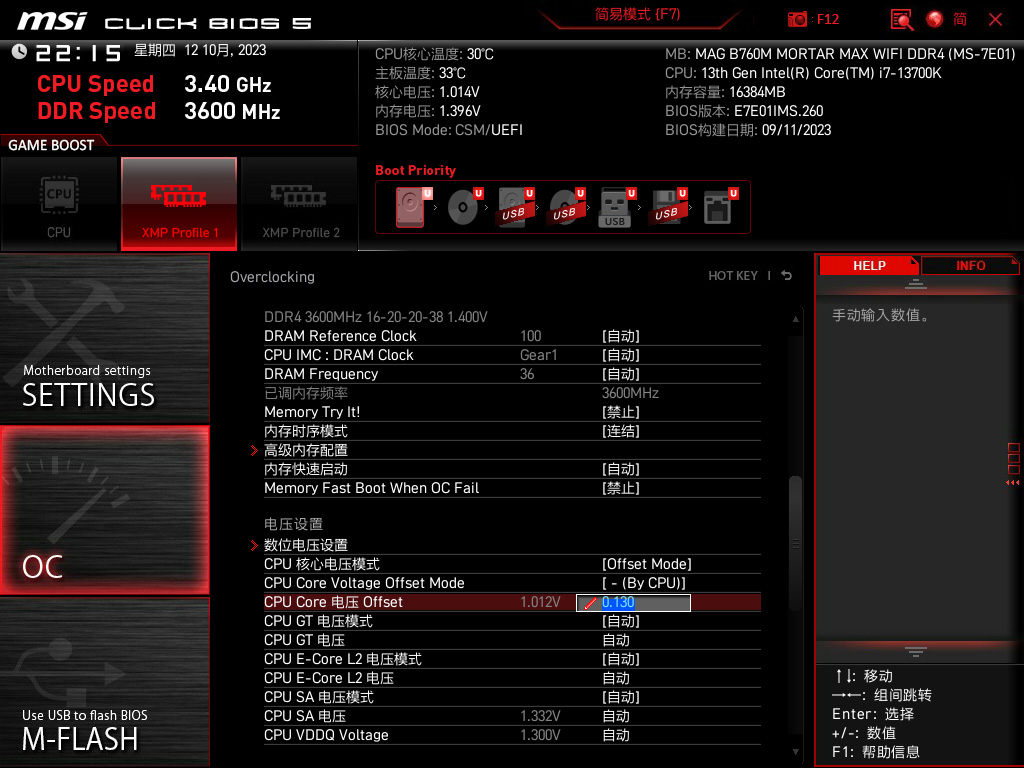Change the 内存时序模式 setting
This screenshot has height=768, width=1024.
[512, 431]
